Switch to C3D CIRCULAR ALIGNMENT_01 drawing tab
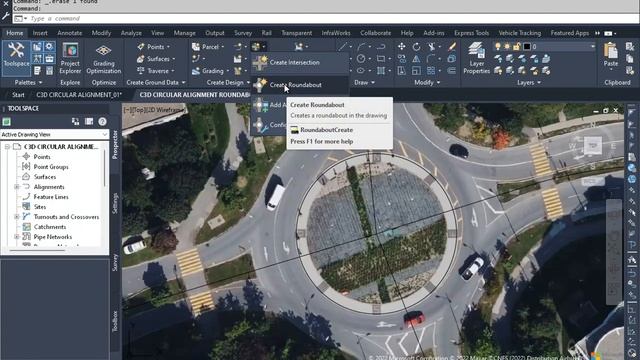Image resolution: width=640 pixels, height=360 pixels. pyautogui.click(x=79, y=95)
